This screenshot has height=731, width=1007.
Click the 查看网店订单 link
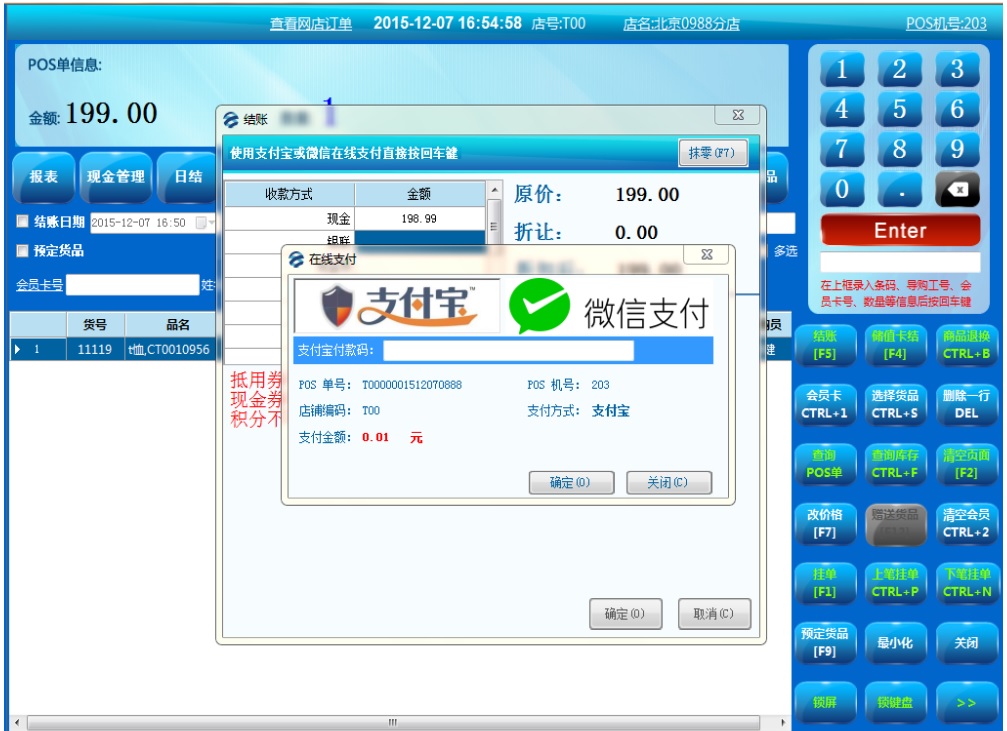click(x=311, y=24)
